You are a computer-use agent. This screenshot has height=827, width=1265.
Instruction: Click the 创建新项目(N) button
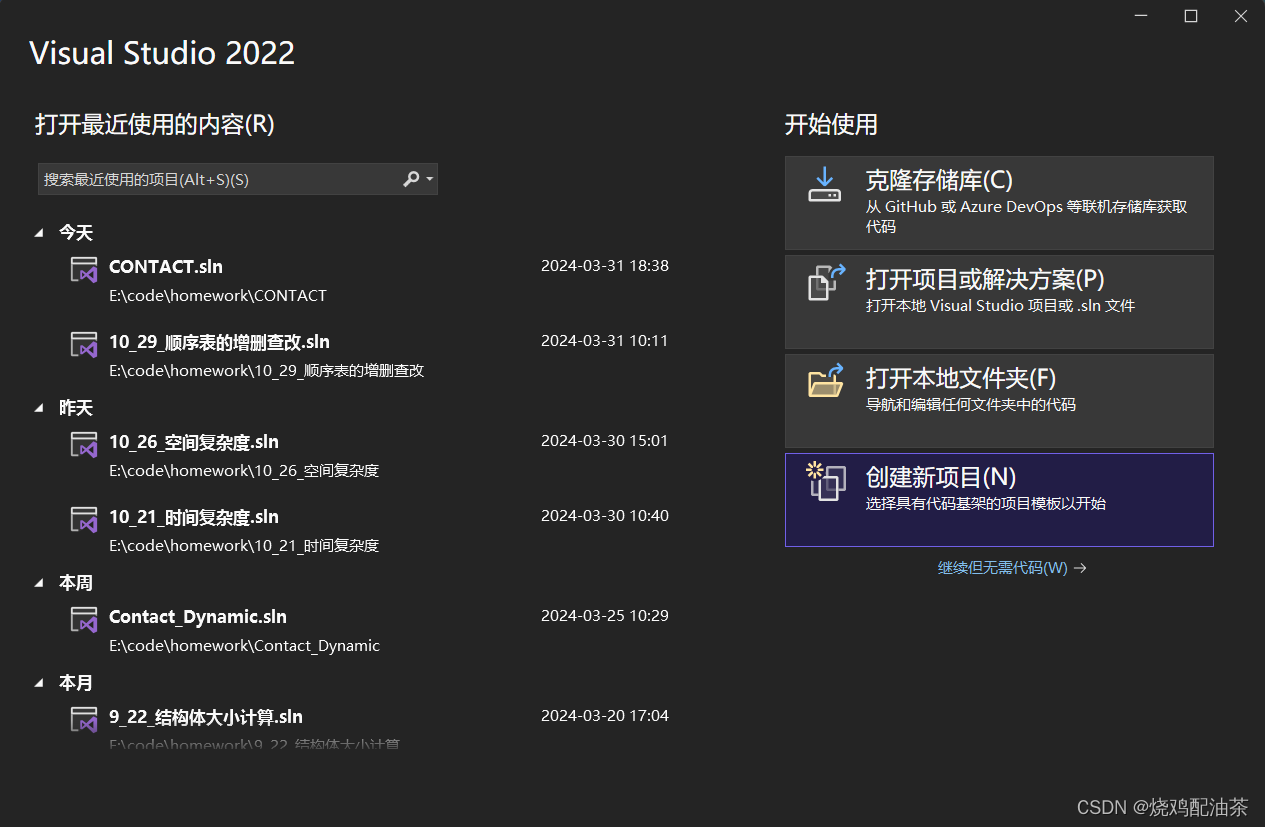coord(999,500)
